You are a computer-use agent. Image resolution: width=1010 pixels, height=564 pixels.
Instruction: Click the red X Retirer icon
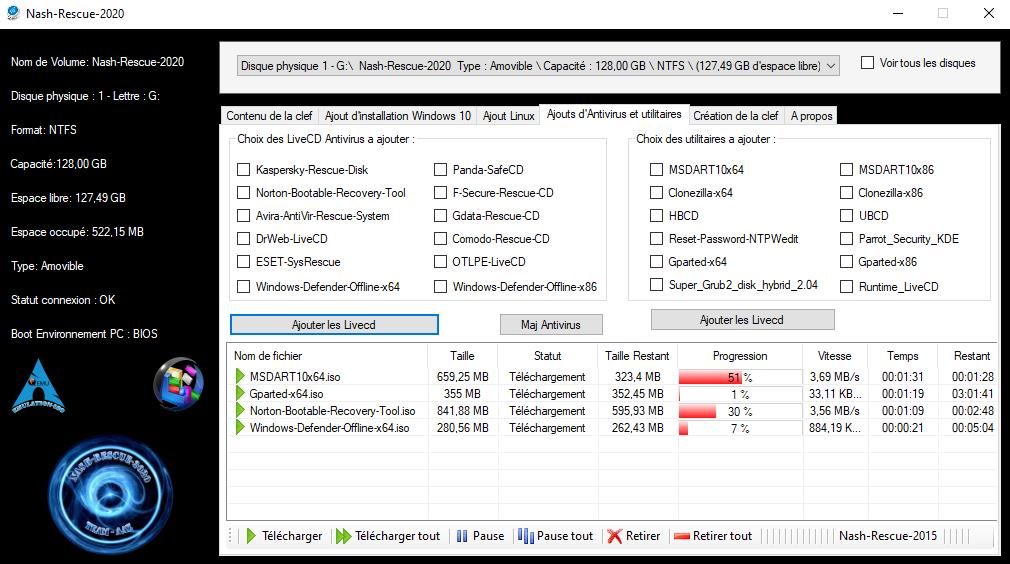pyautogui.click(x=615, y=536)
